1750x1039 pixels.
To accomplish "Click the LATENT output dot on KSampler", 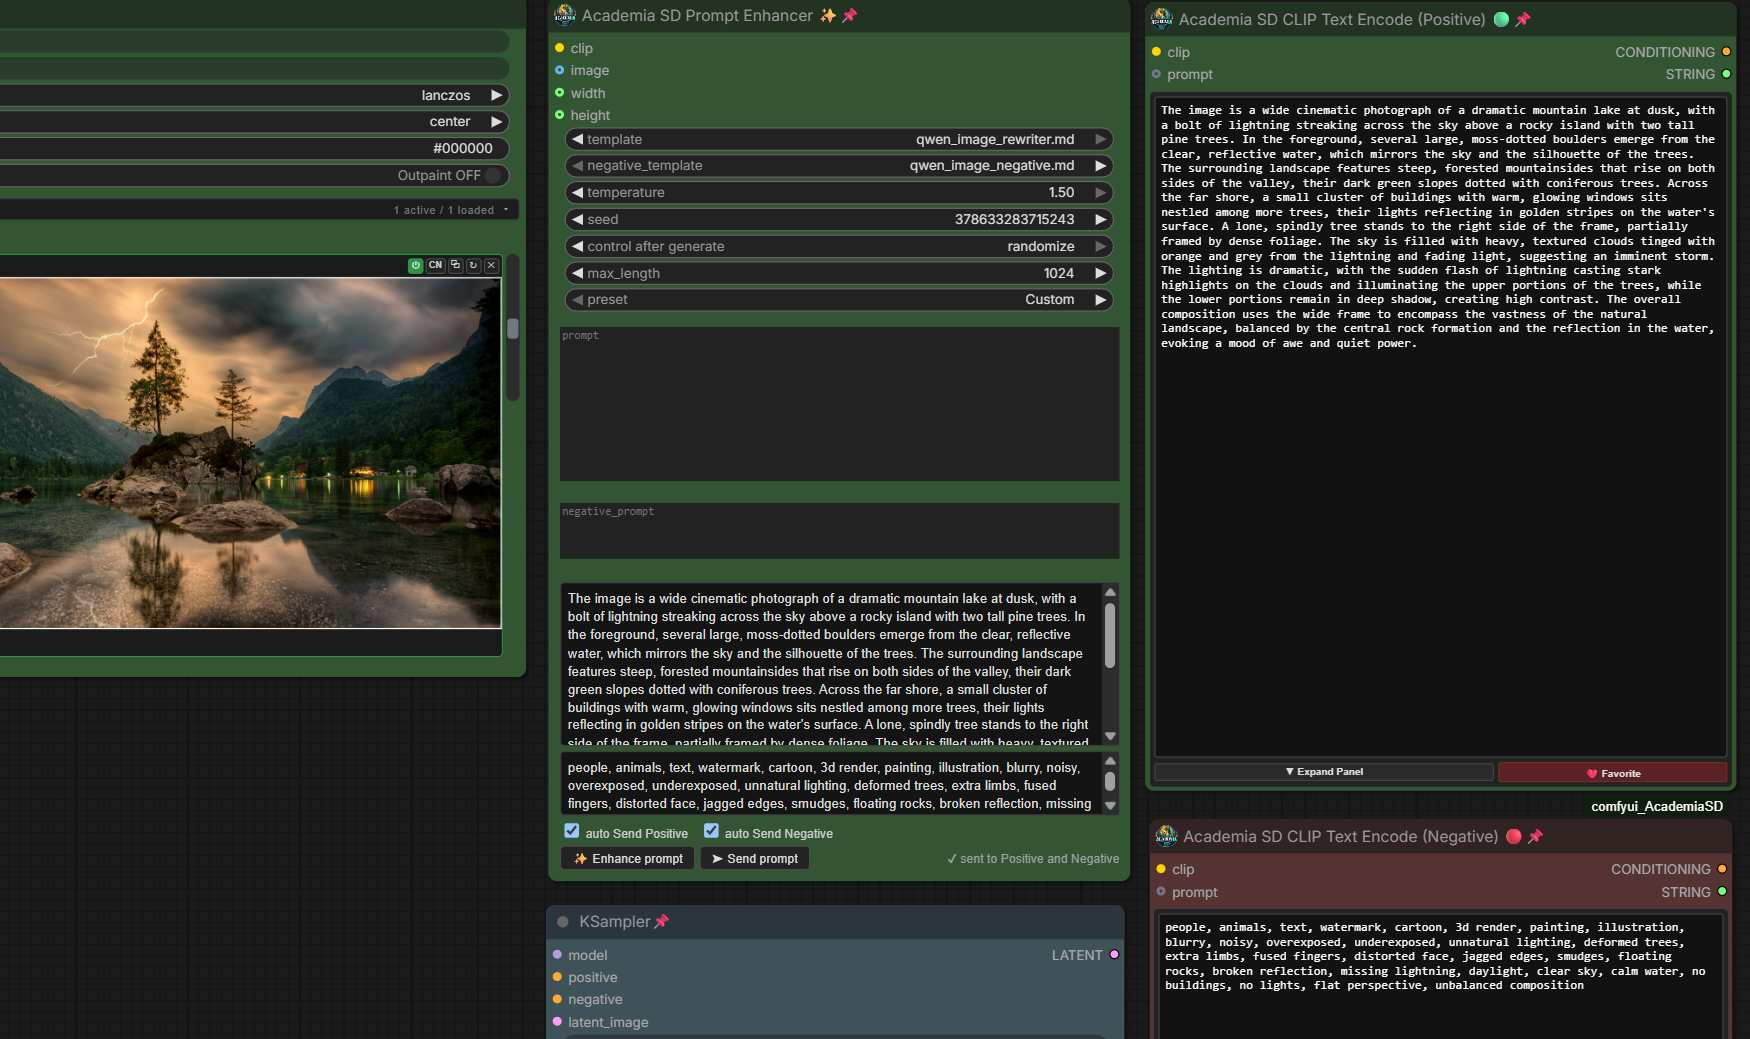I will click(1114, 955).
